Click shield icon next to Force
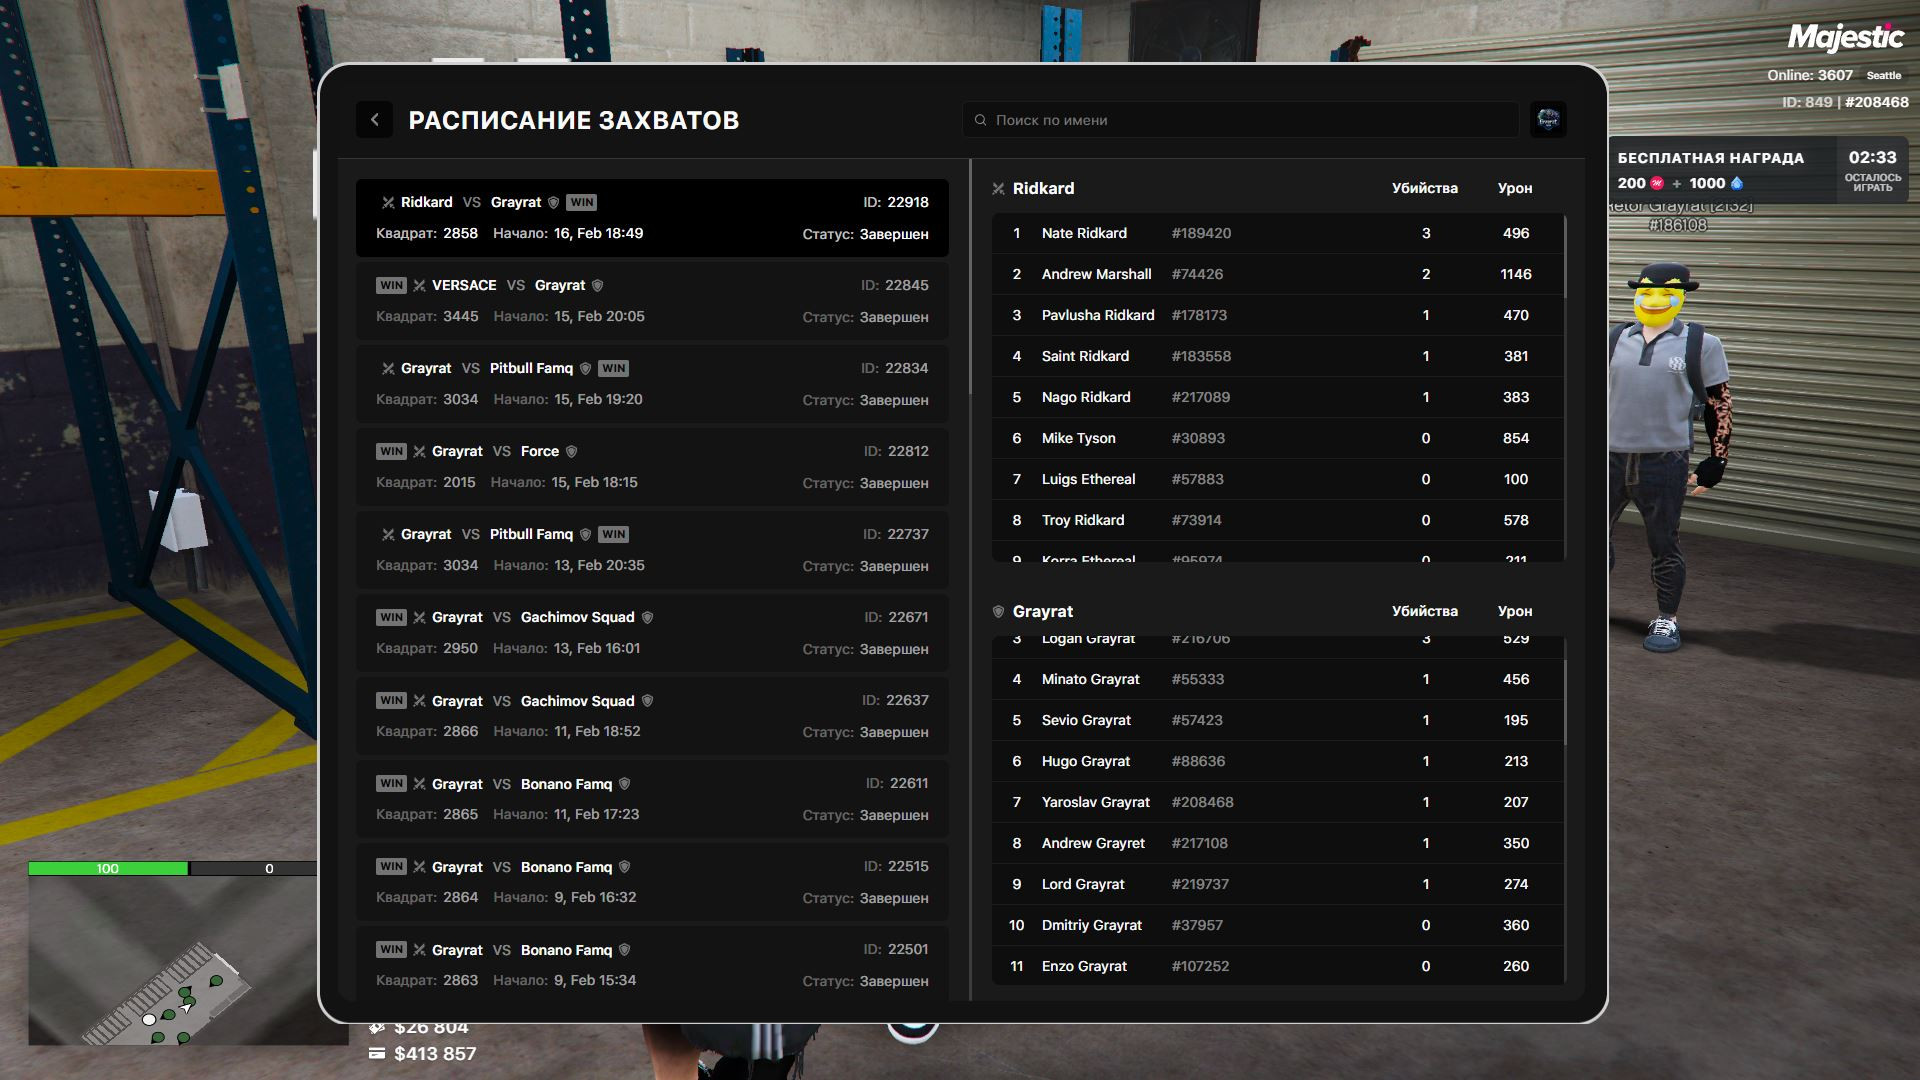 pos(572,452)
